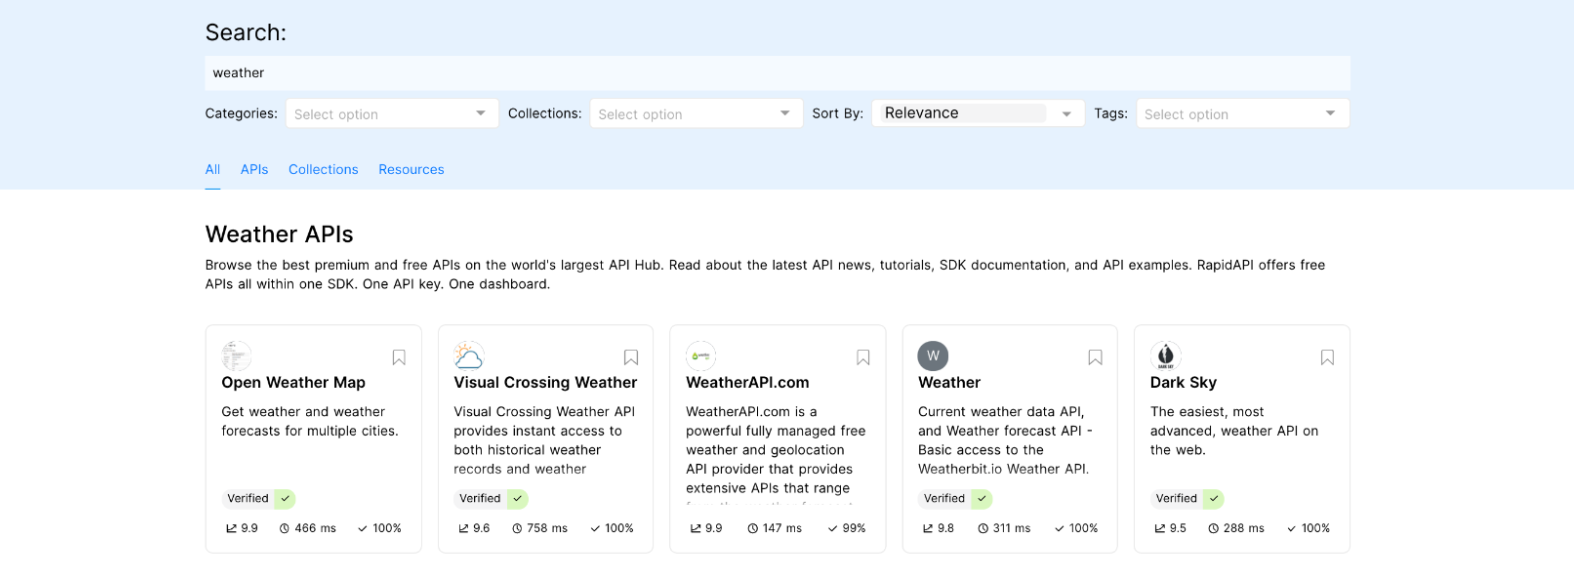
Task: Click Open Weather Map Verified badge
Action: pyautogui.click(x=258, y=498)
